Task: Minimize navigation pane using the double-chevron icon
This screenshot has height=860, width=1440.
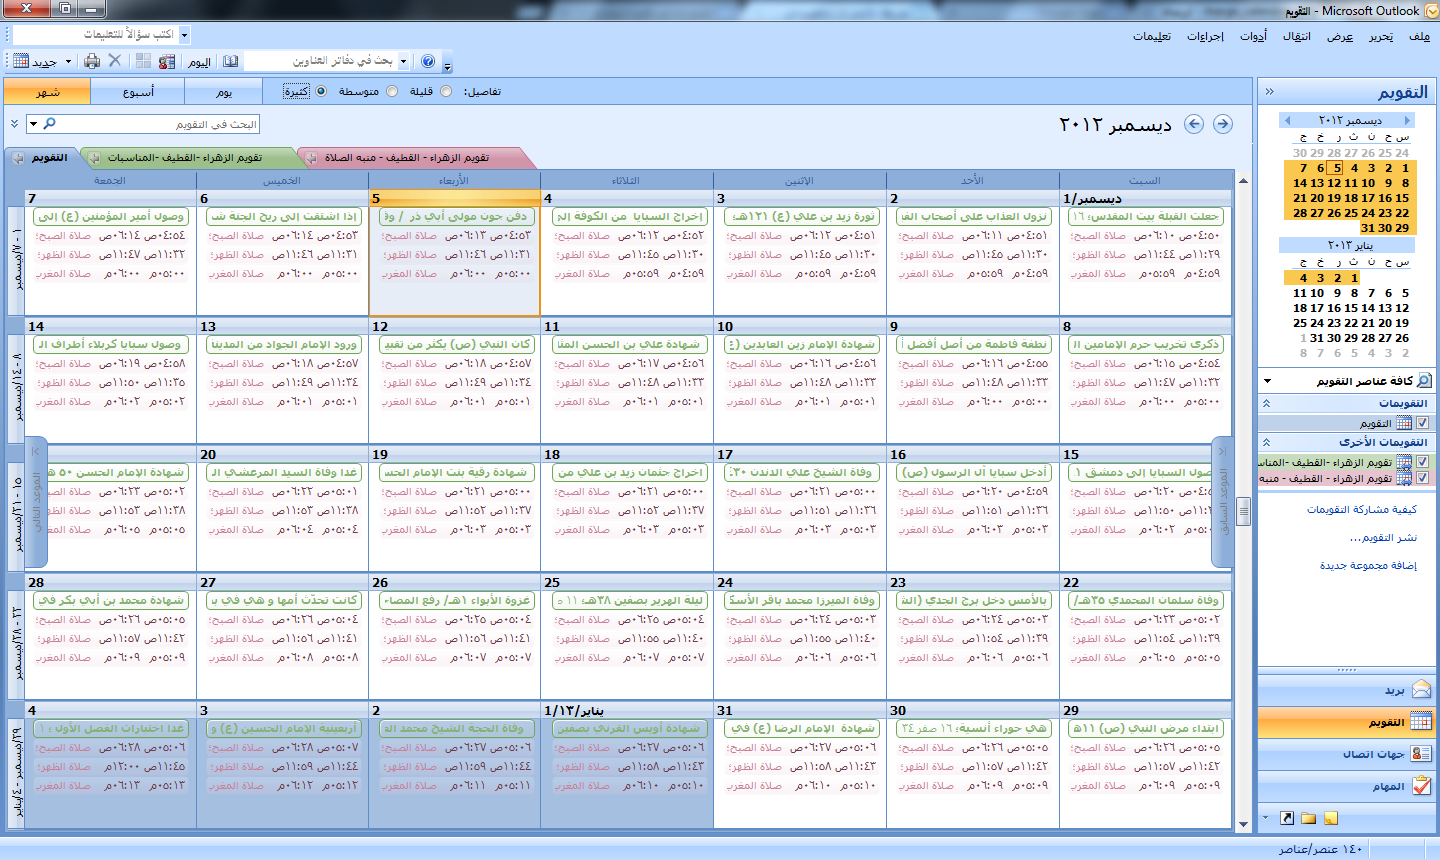Action: [1269, 92]
